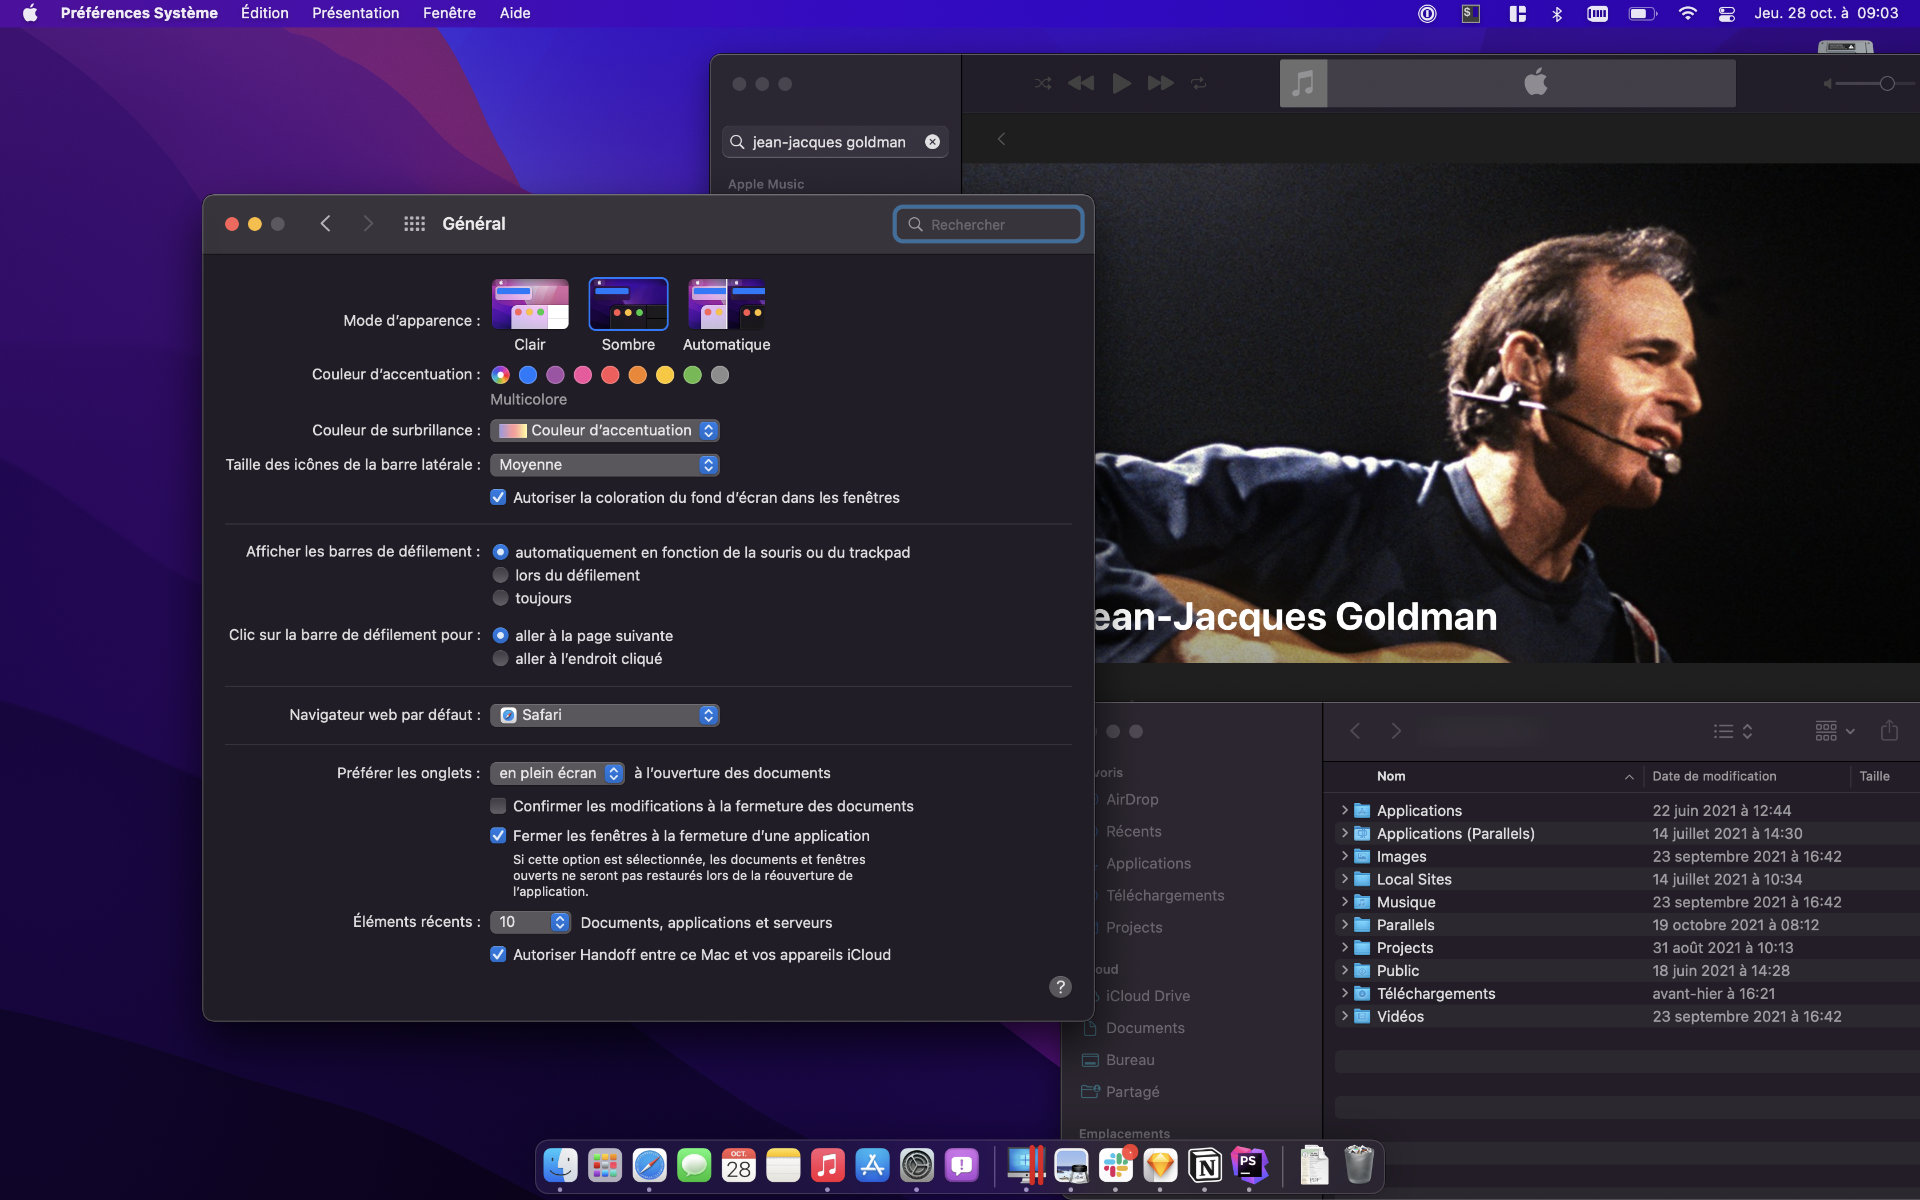Open the help question mark button

coord(1060,987)
